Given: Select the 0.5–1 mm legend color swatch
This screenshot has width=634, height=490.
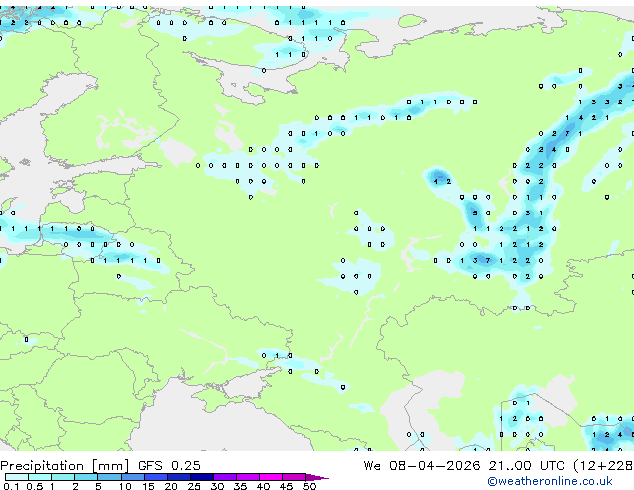Looking at the screenshot, I should (40, 477).
